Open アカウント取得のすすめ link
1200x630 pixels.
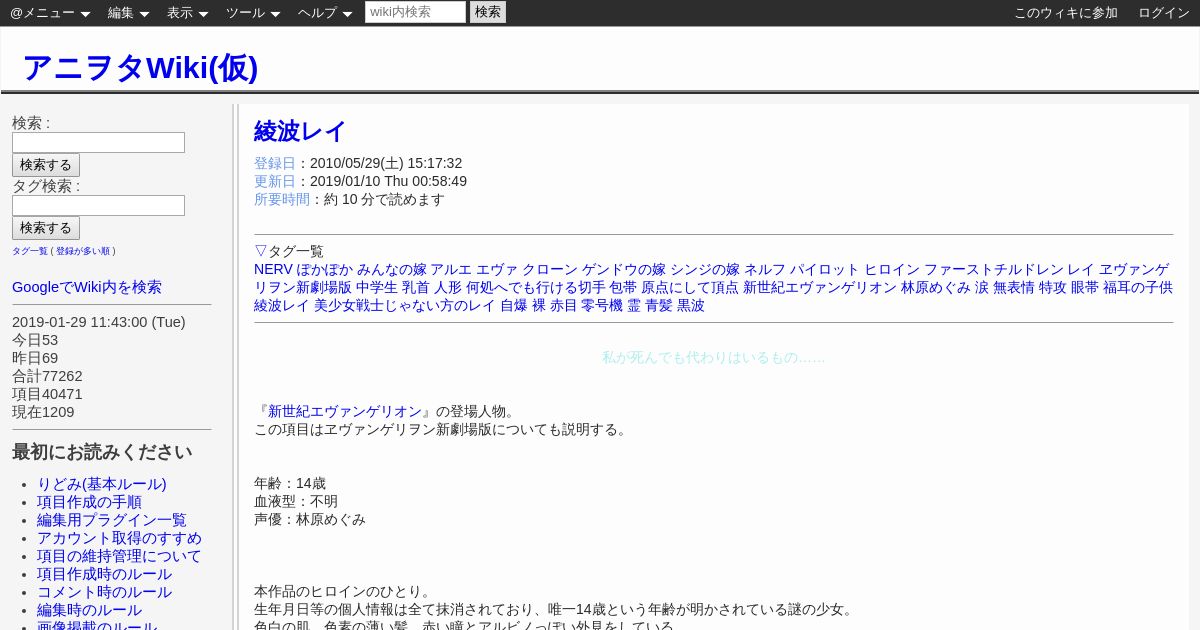119,538
